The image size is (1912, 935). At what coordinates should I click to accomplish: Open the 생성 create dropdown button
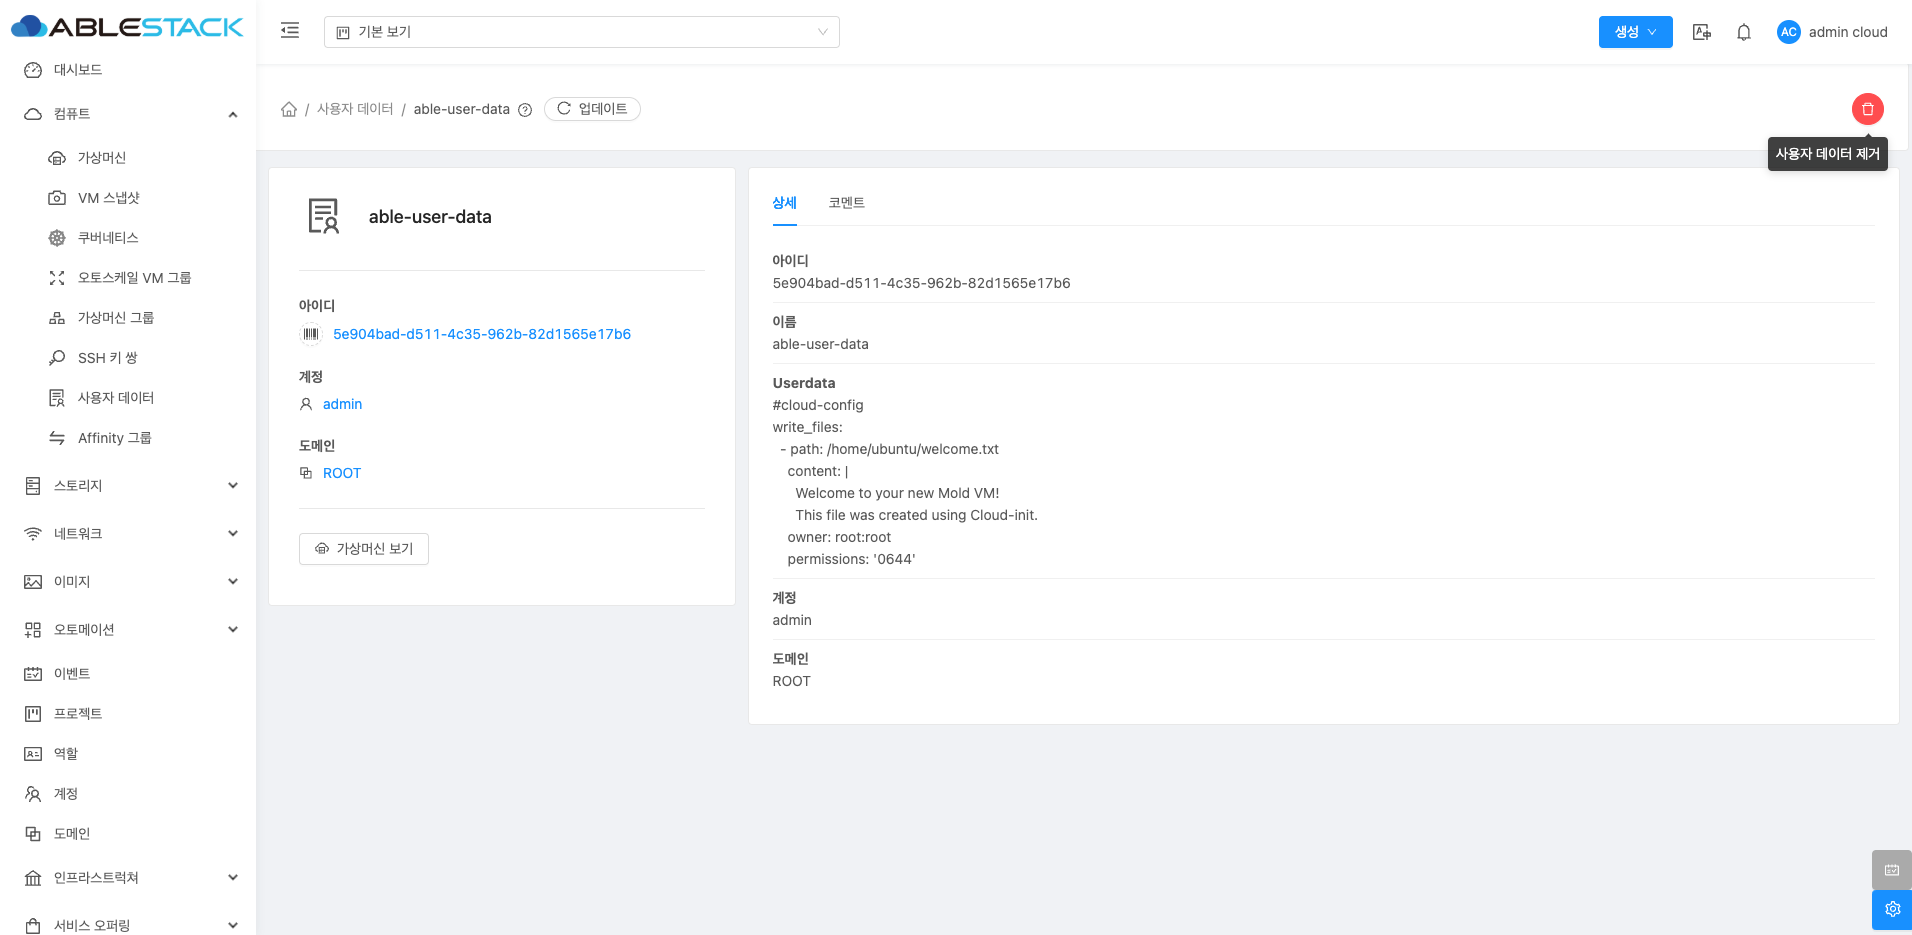1635,32
